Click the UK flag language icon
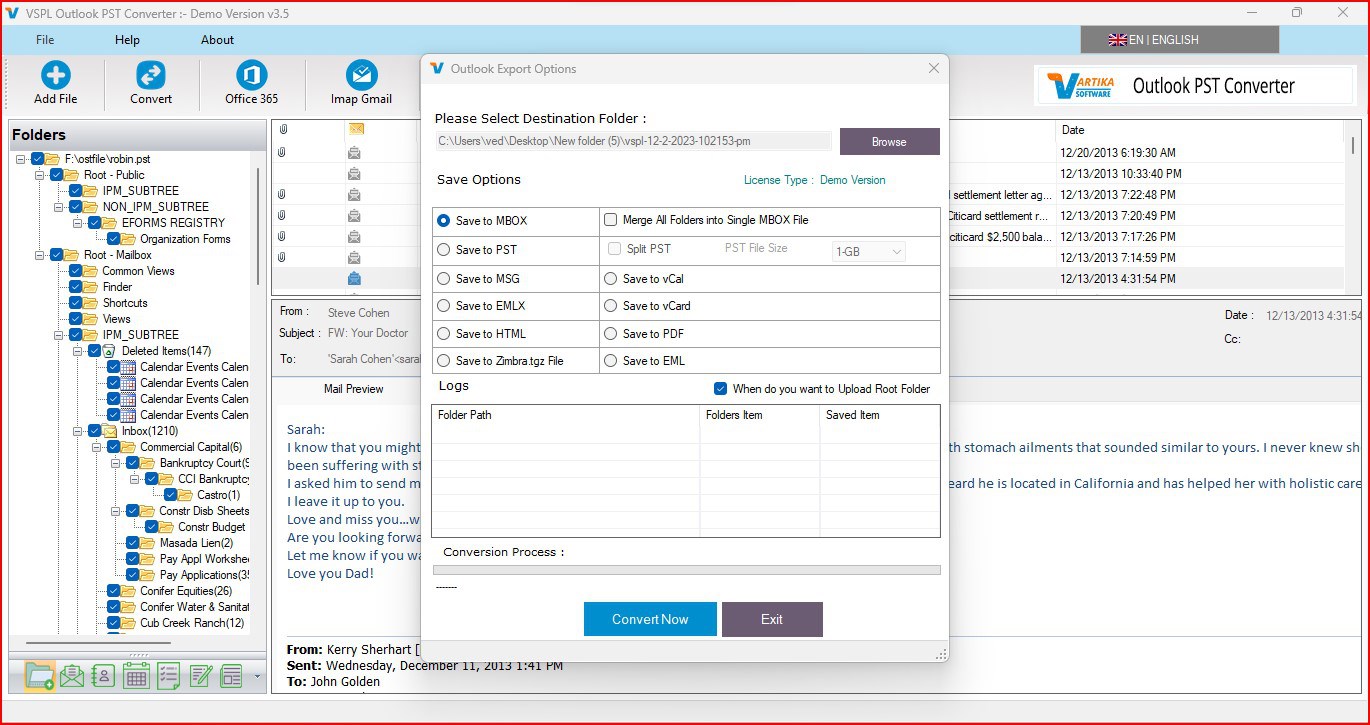This screenshot has width=1370, height=725. (x=1117, y=40)
